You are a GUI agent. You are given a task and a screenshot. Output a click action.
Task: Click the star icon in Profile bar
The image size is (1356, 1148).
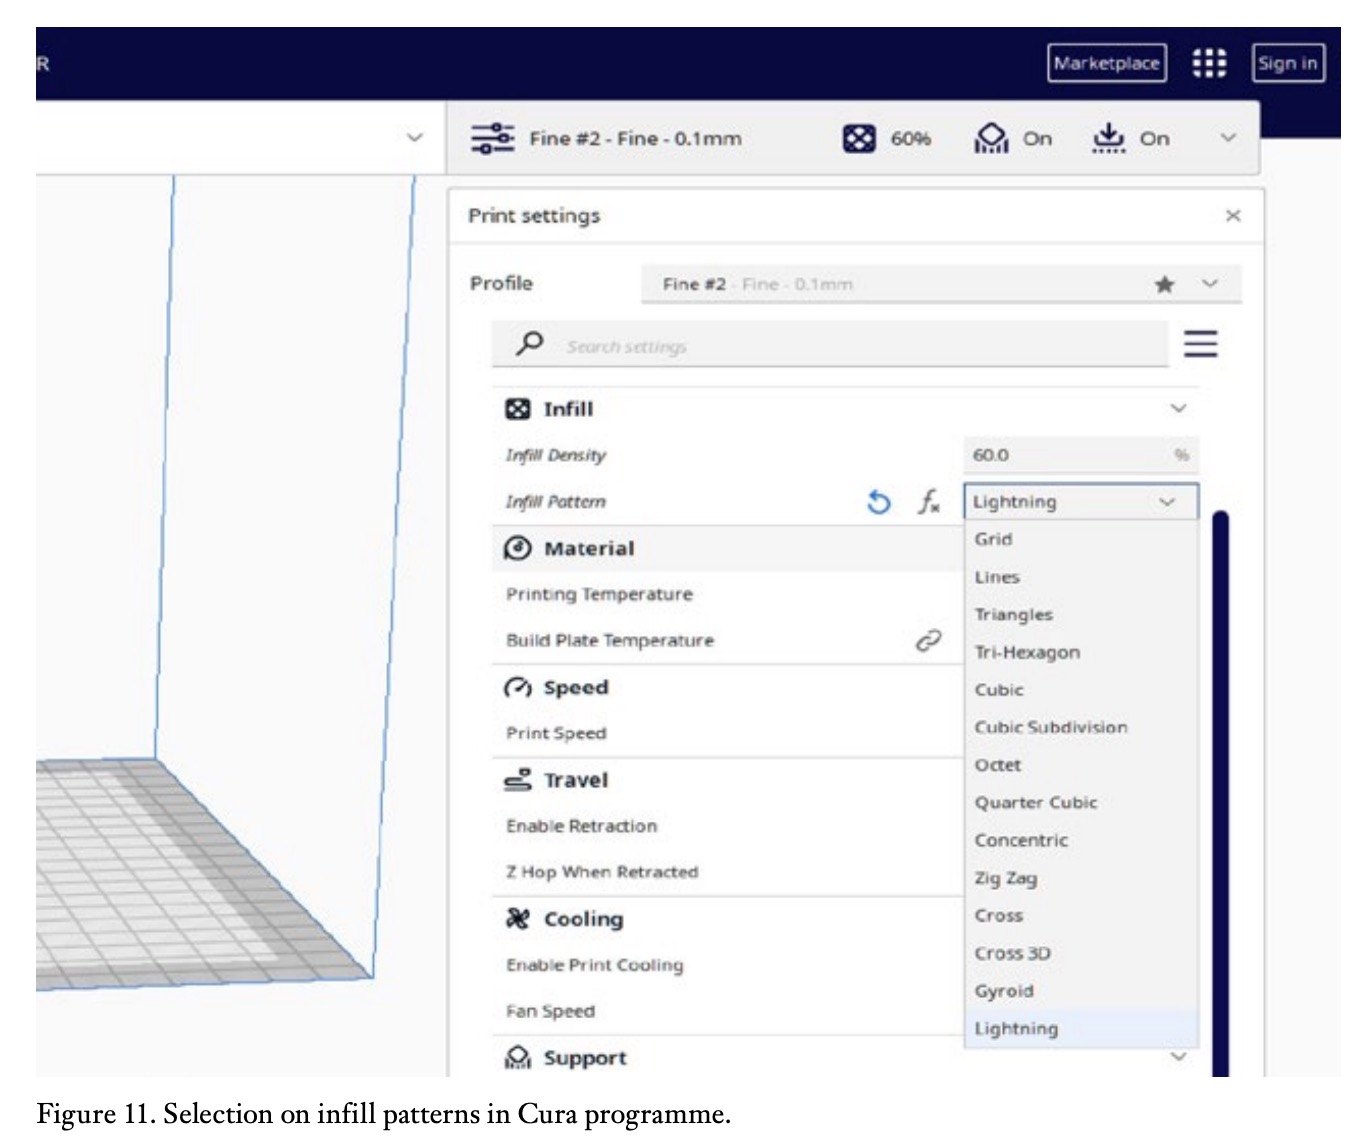[1164, 284]
